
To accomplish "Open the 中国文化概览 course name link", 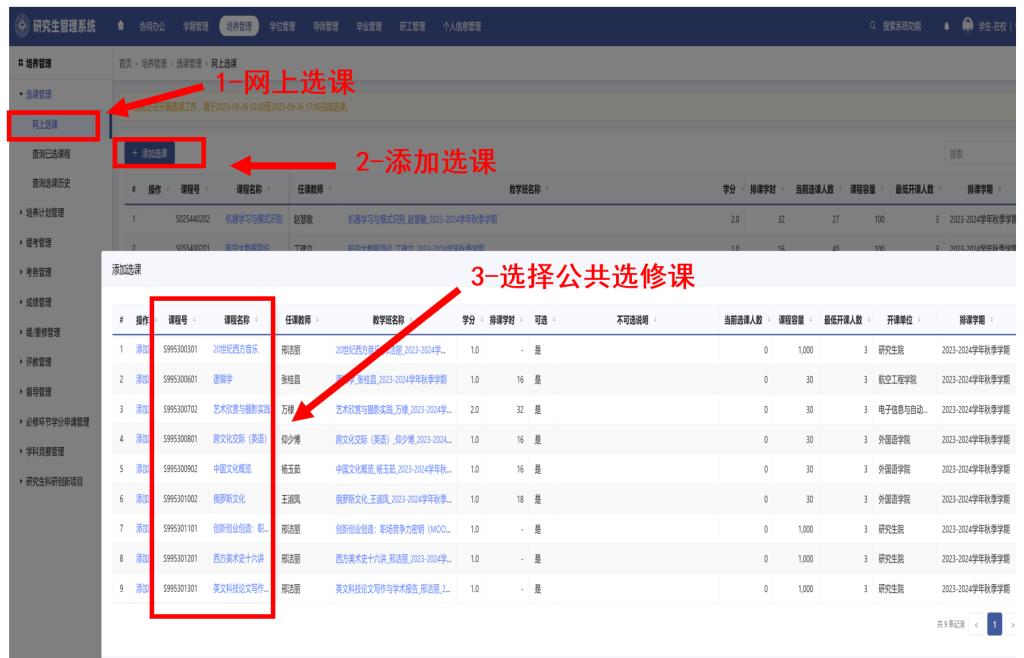I will 236,467.
